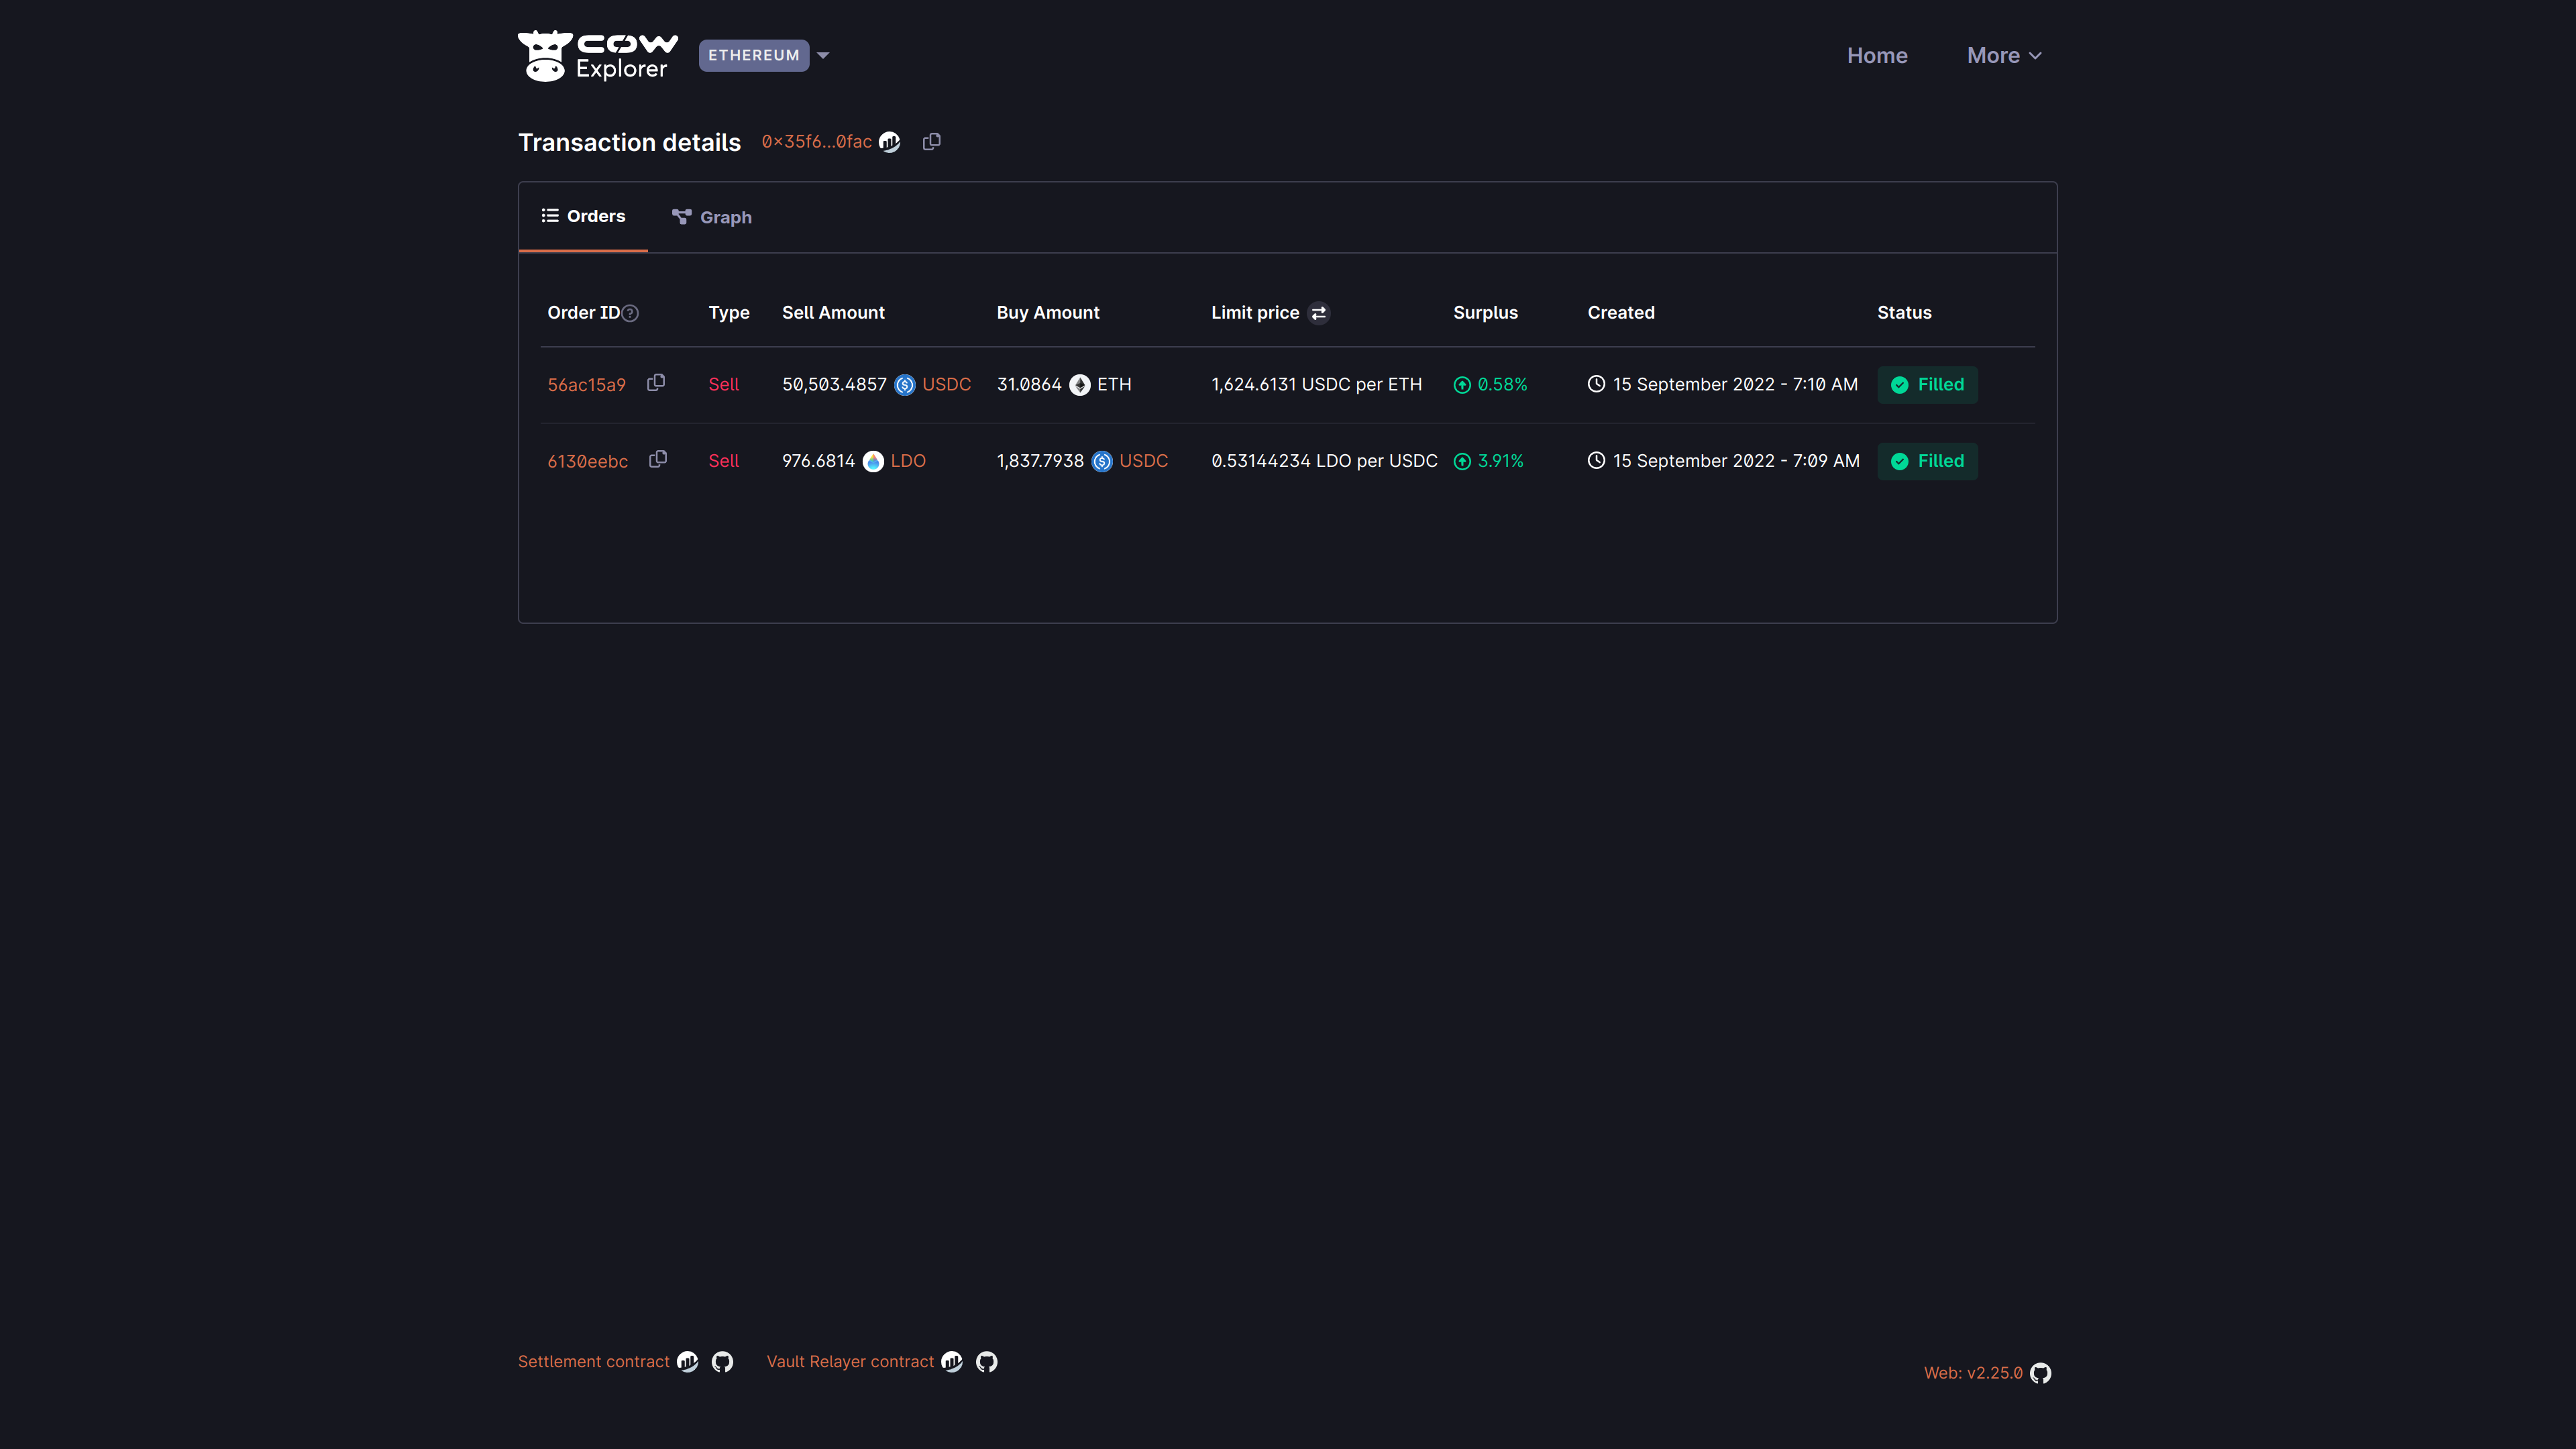Switch to the Graph tab
Viewport: 2576px width, 1449px height.
tap(712, 217)
